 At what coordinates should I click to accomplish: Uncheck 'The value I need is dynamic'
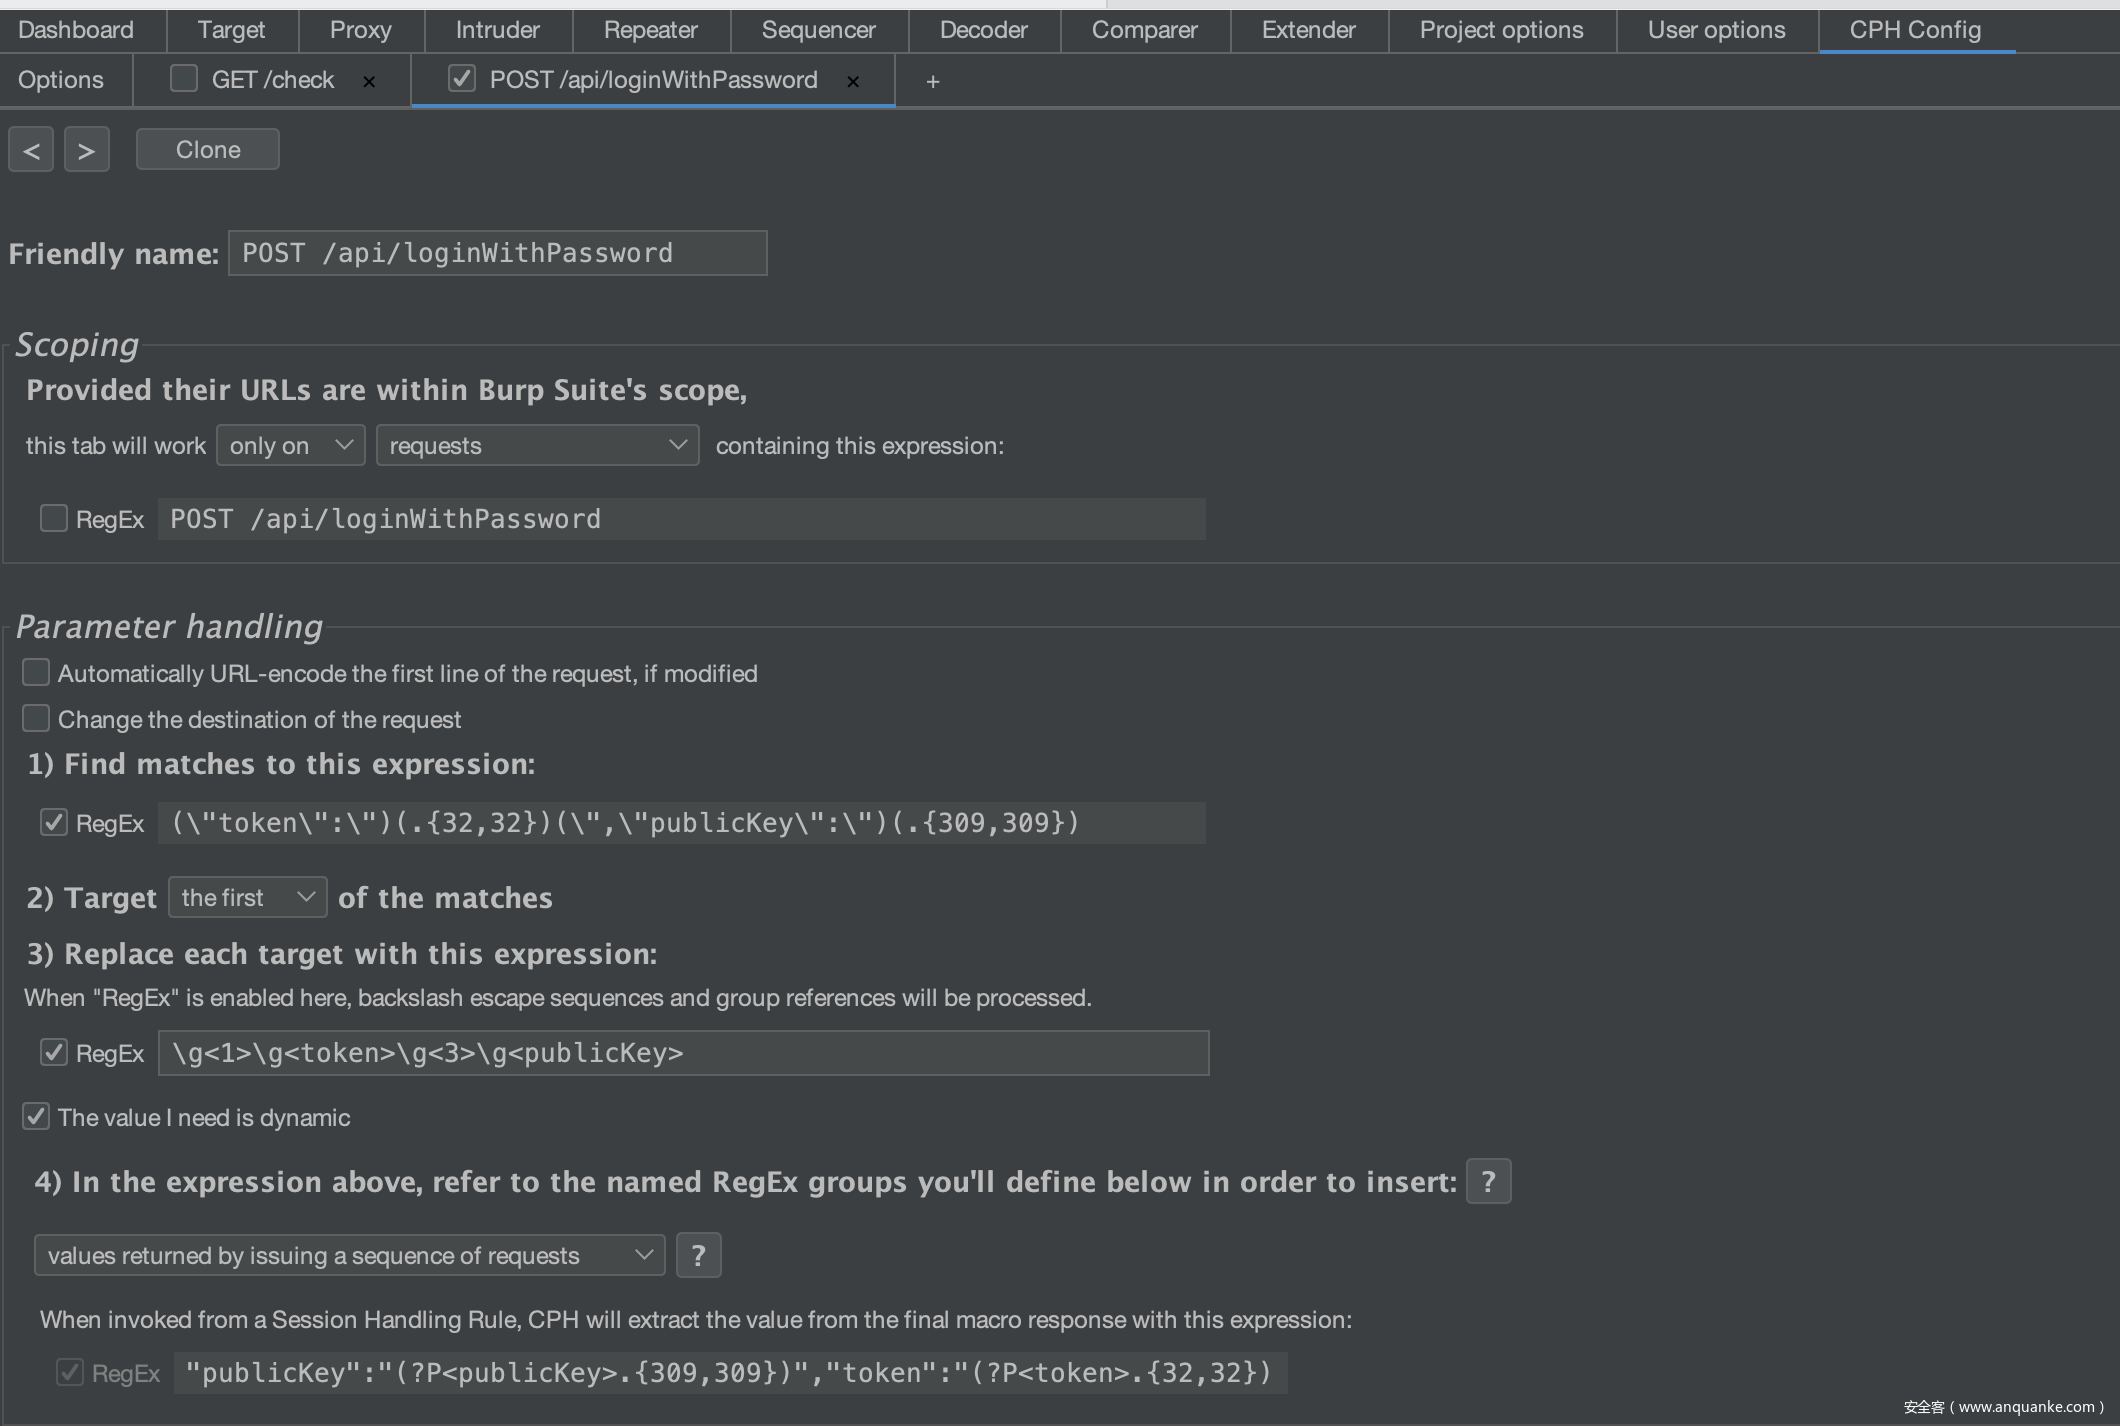pyautogui.click(x=36, y=1117)
